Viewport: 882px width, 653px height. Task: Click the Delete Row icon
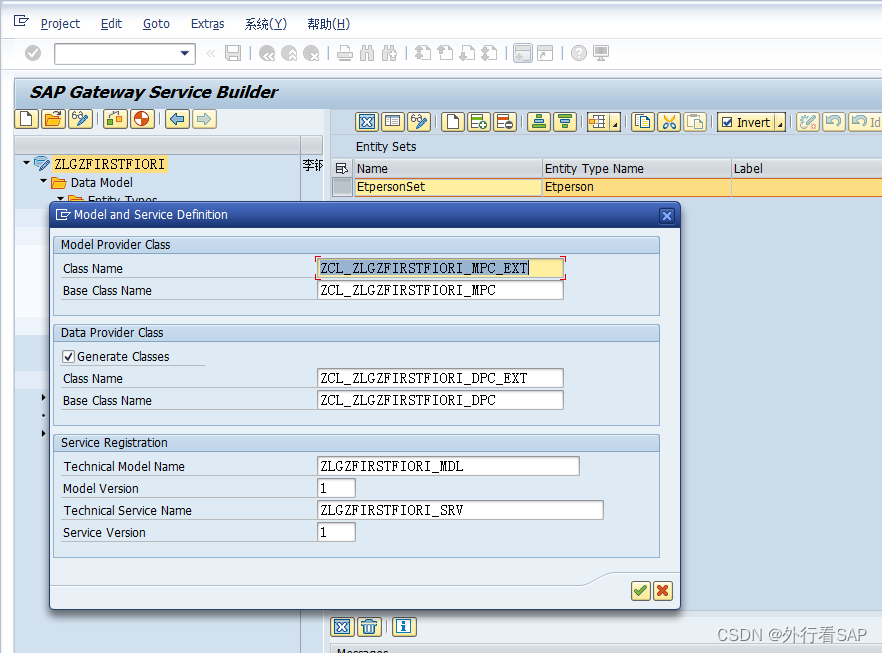point(505,122)
